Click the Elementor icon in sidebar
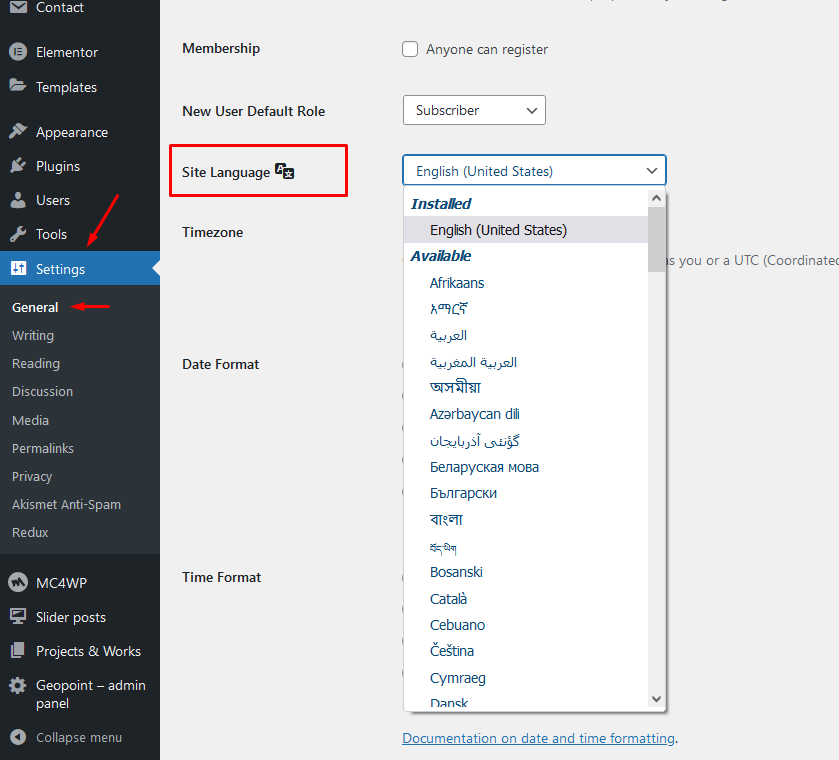 [x=17, y=52]
